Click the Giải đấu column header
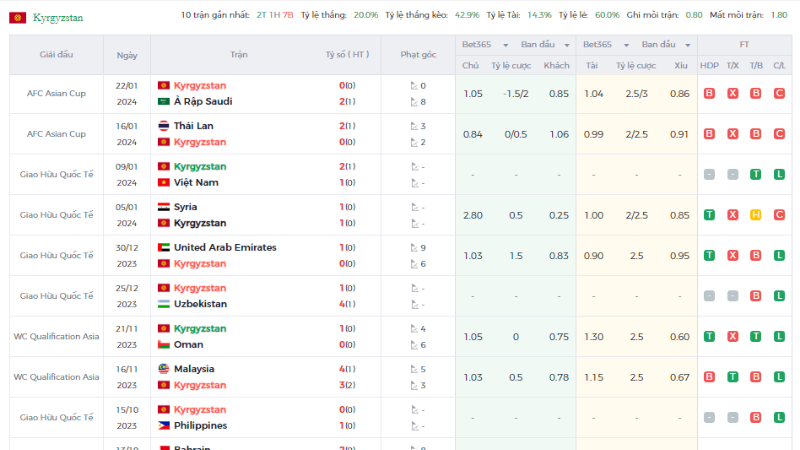Viewport: 800px width, 450px height. pyautogui.click(x=56, y=55)
